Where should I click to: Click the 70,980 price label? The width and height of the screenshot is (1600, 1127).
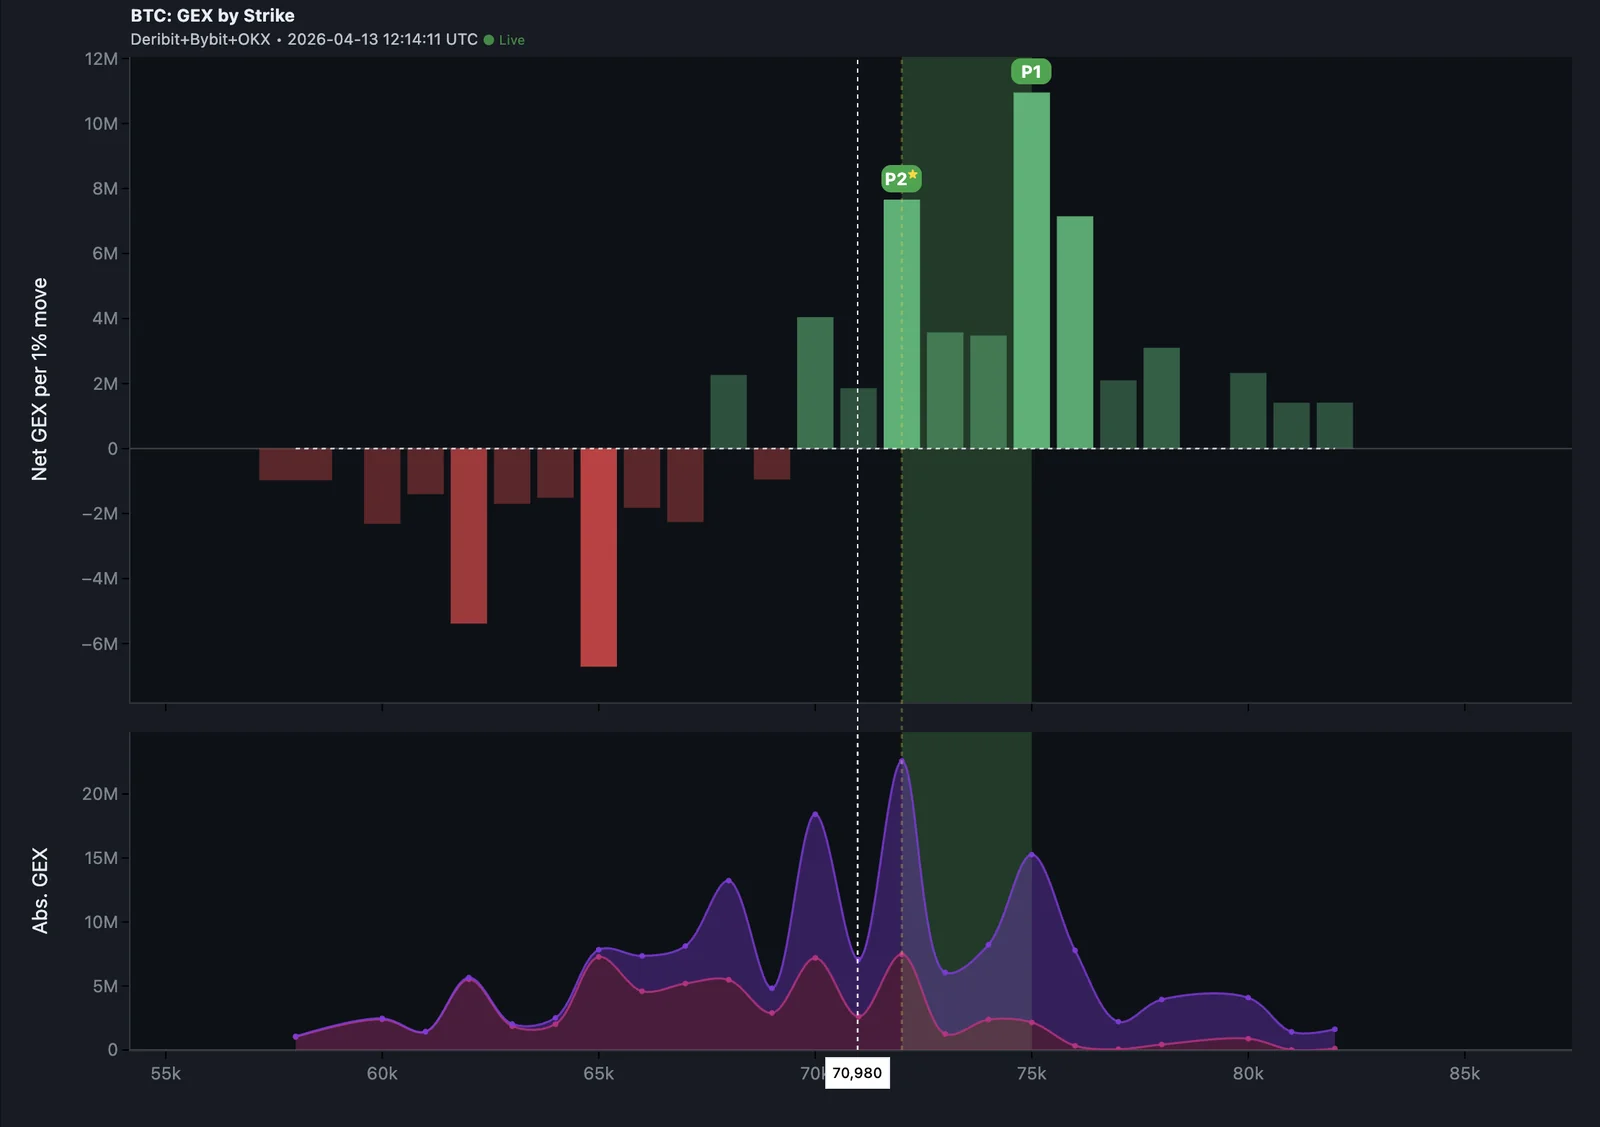coord(858,1072)
